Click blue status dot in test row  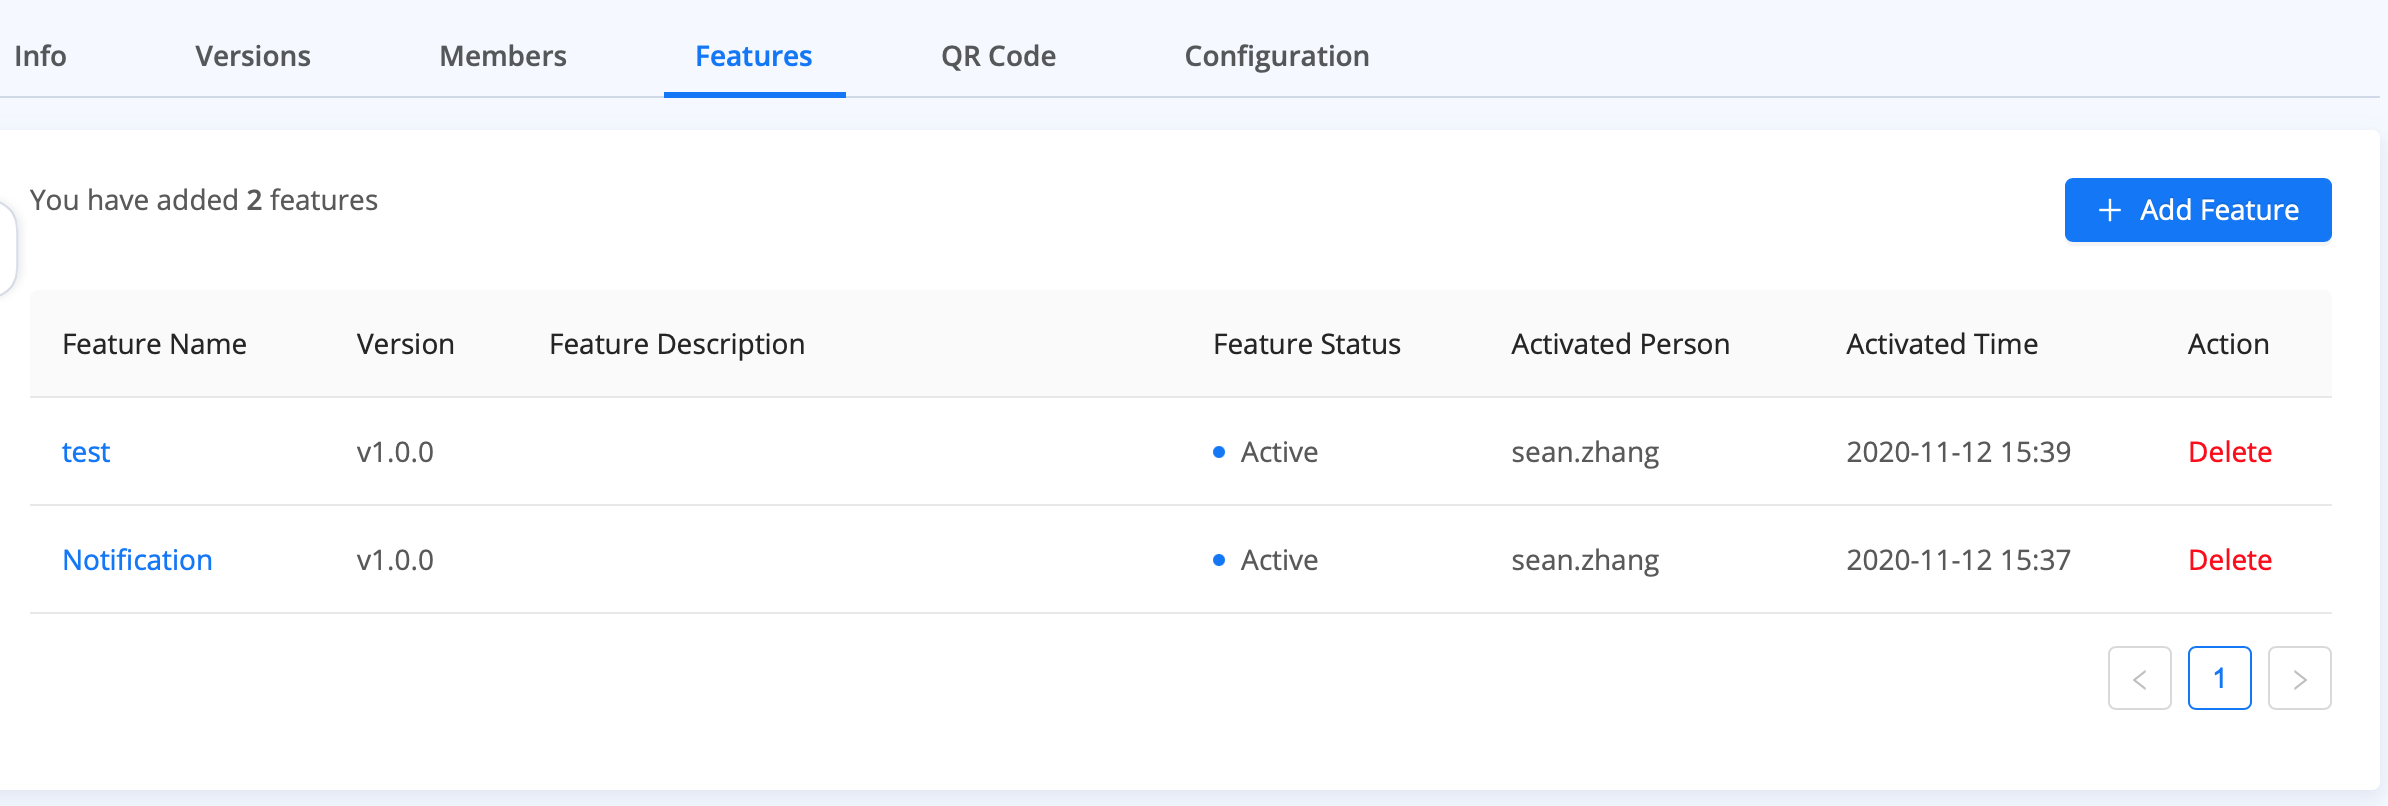coord(1218,452)
